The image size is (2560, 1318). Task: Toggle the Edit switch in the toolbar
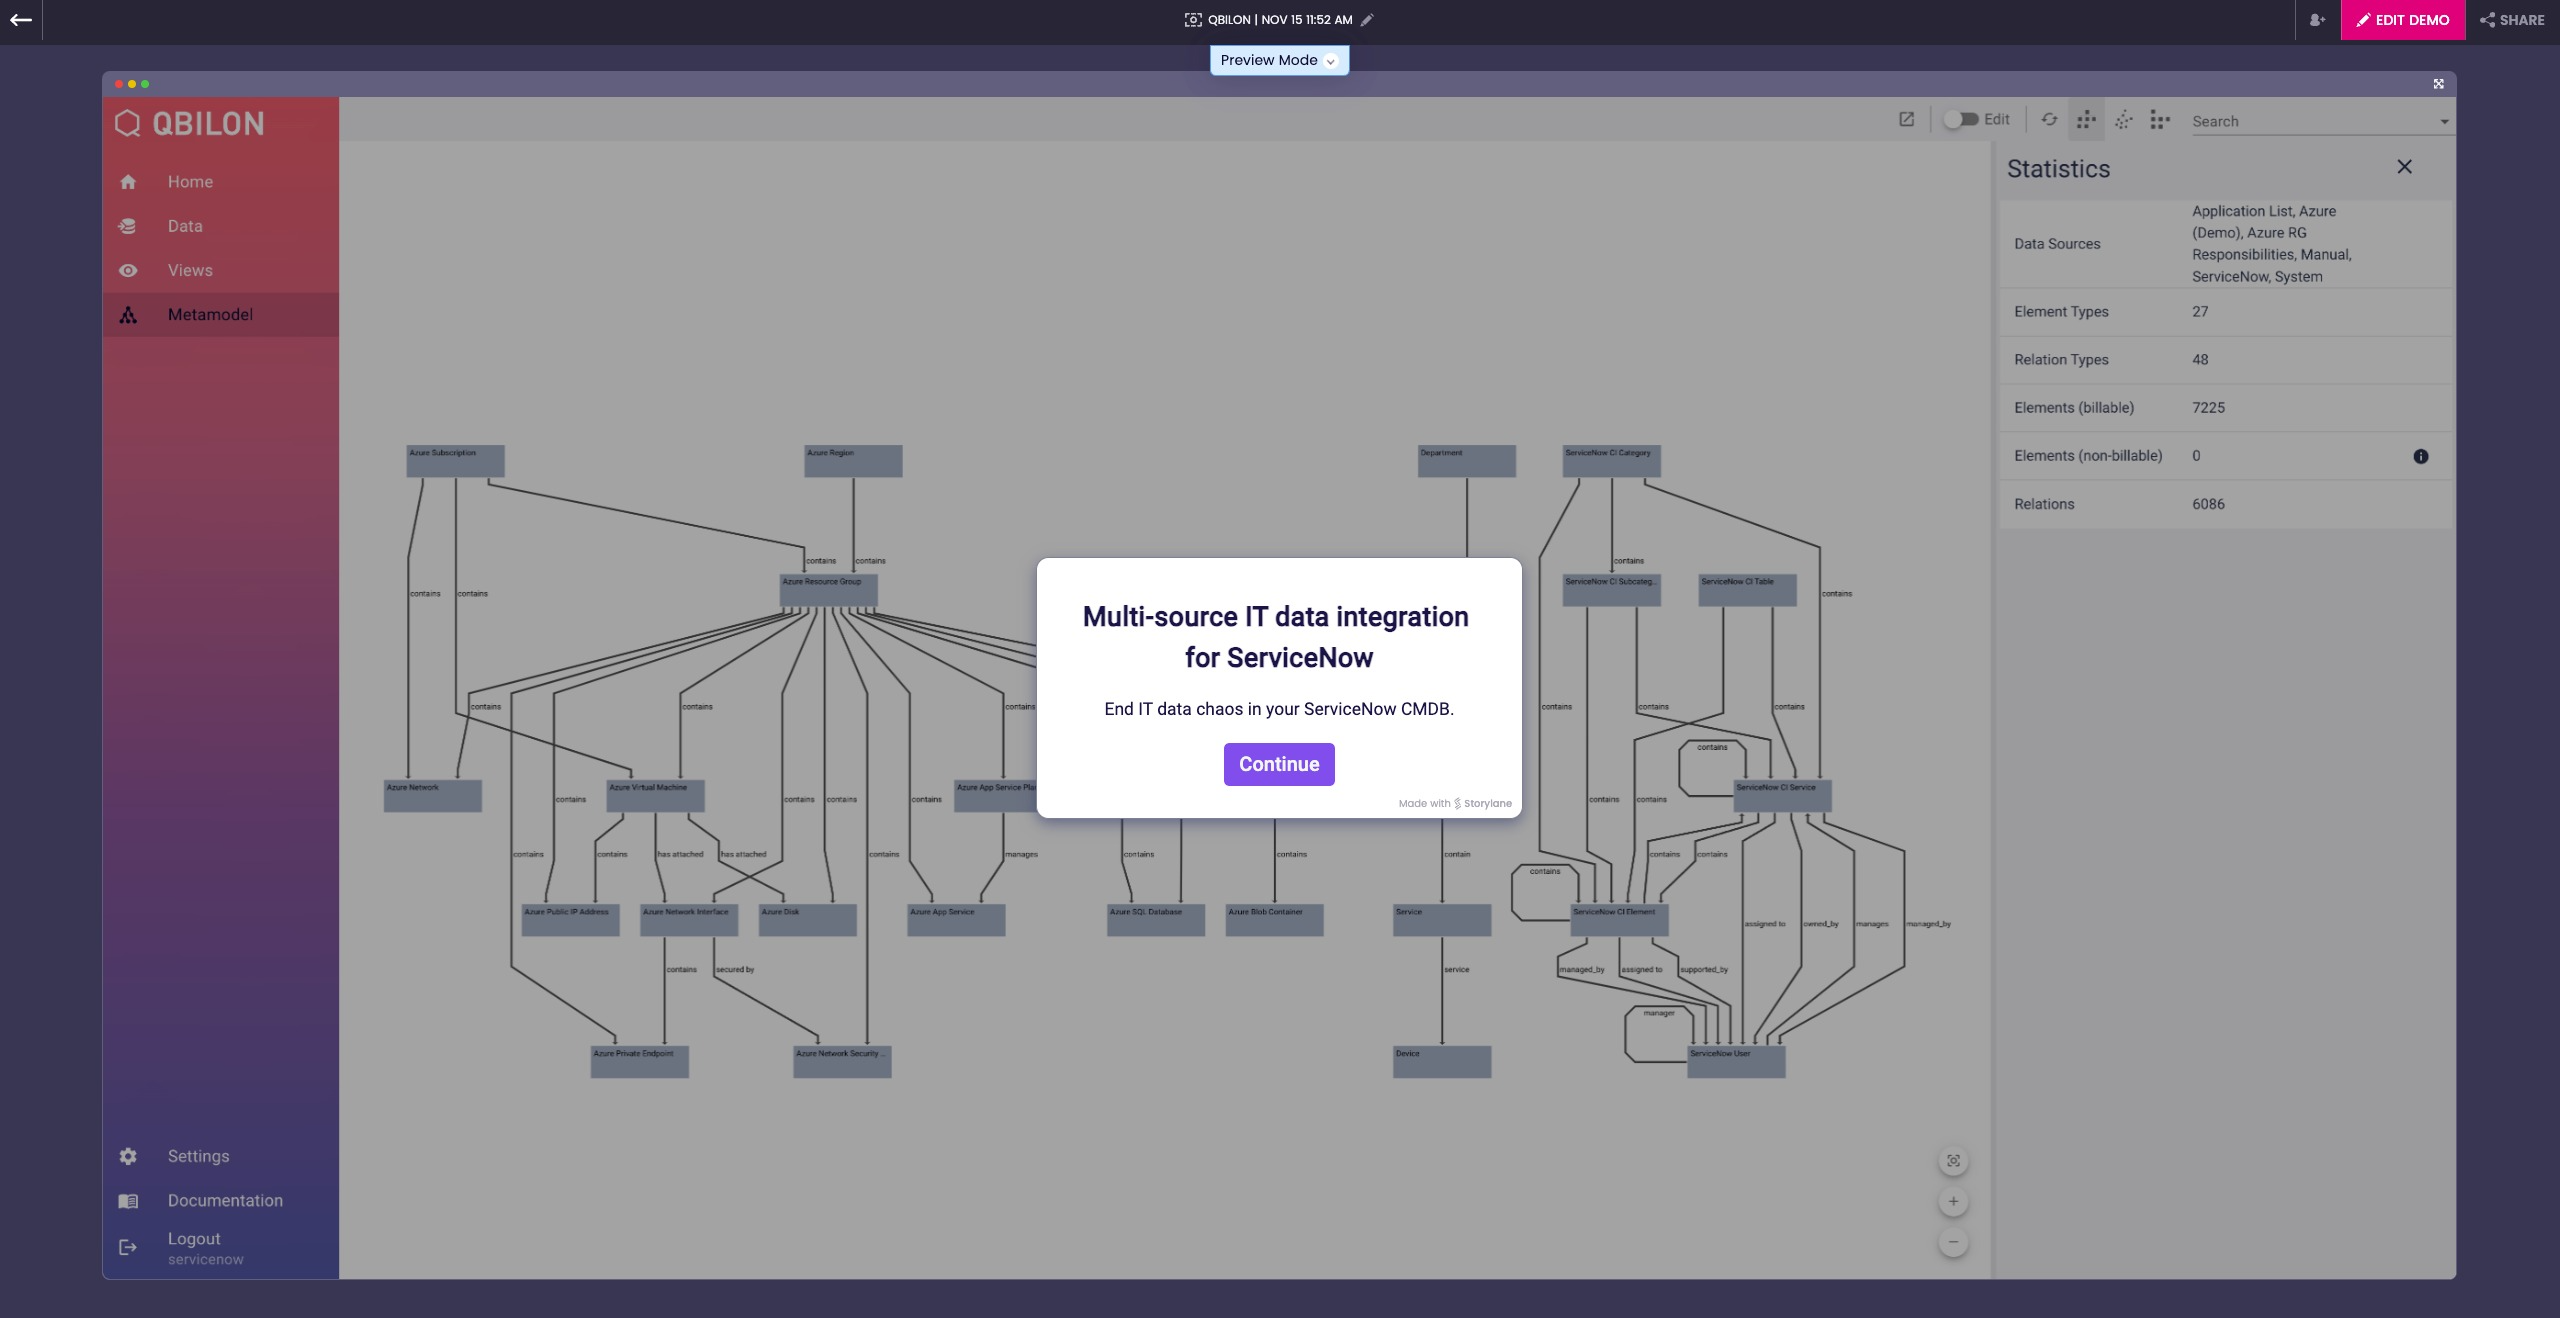[x=1961, y=120]
